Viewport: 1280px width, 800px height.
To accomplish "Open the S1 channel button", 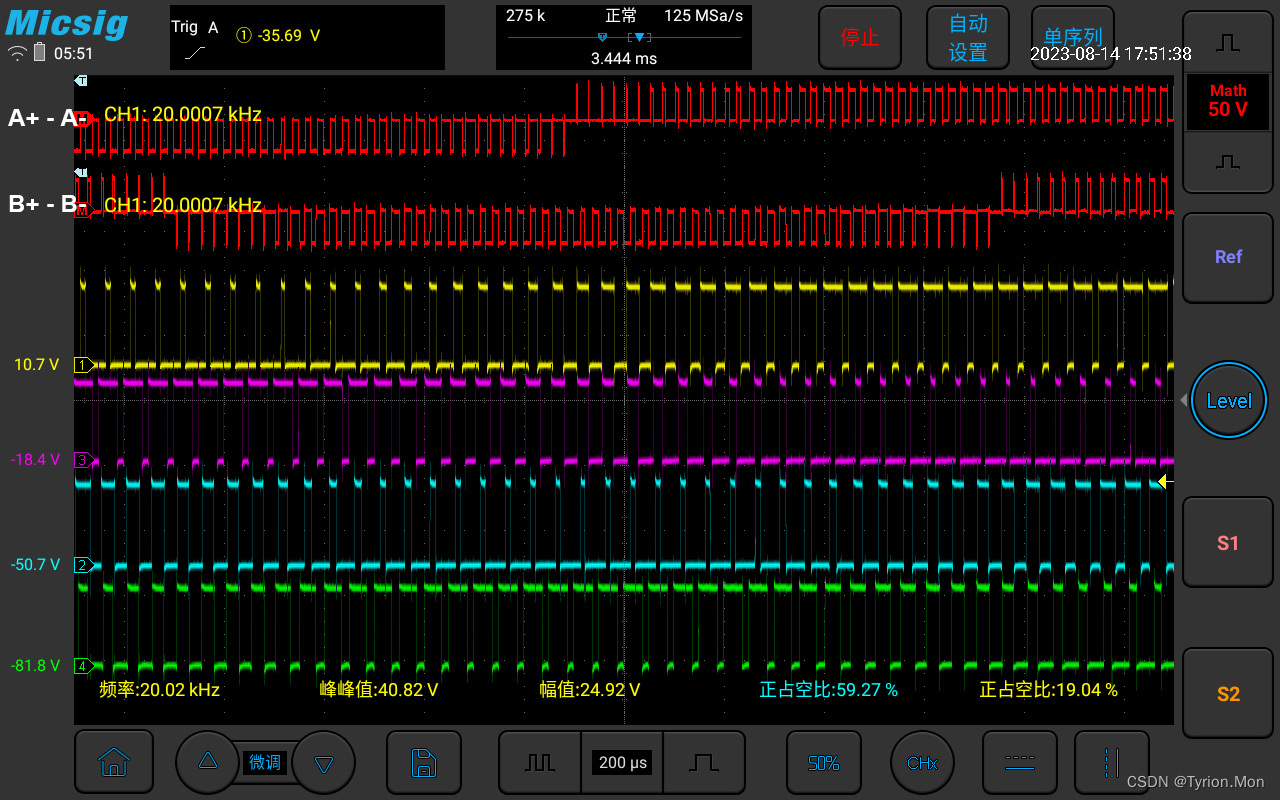I will [1228, 542].
